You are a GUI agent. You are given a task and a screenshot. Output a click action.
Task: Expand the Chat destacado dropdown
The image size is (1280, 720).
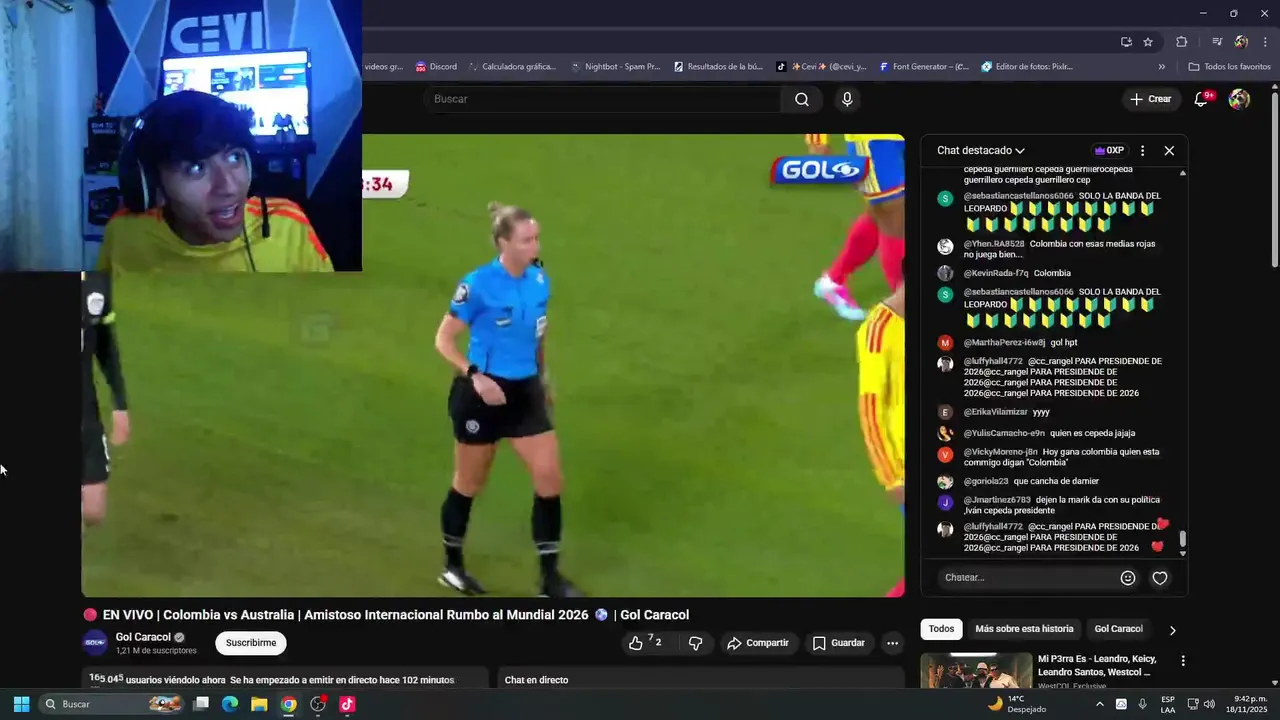click(x=980, y=150)
